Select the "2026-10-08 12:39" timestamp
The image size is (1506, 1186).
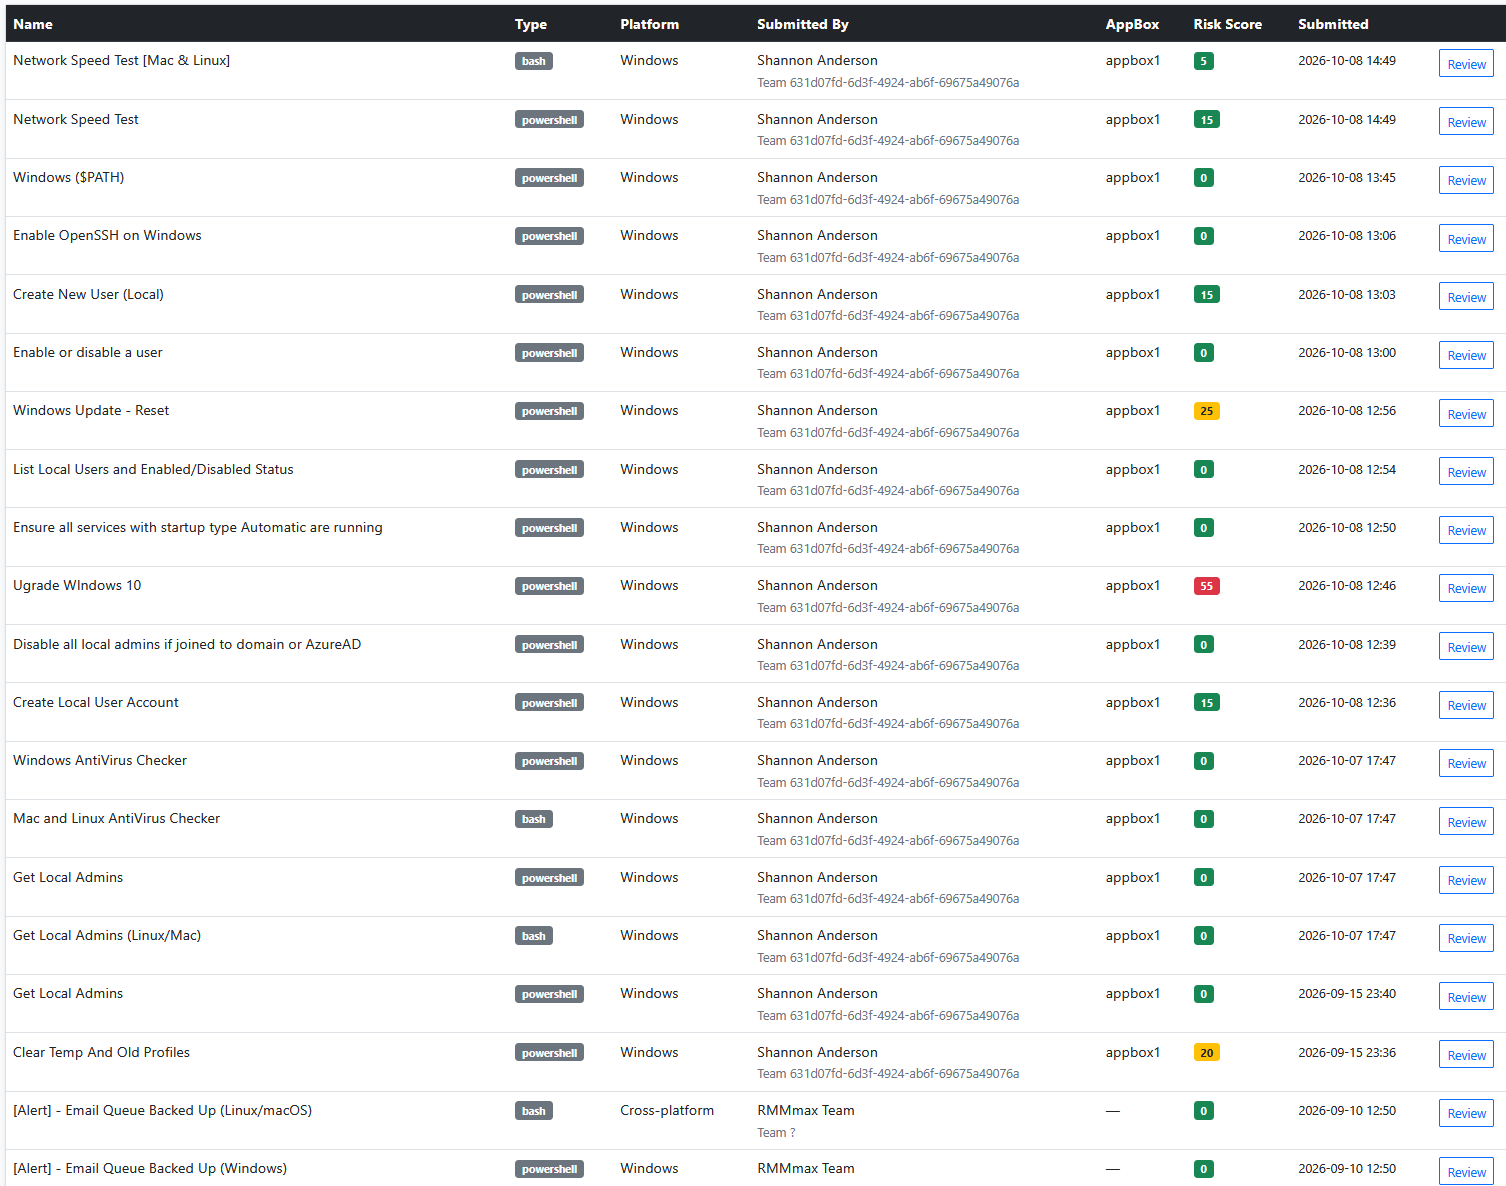[1347, 644]
